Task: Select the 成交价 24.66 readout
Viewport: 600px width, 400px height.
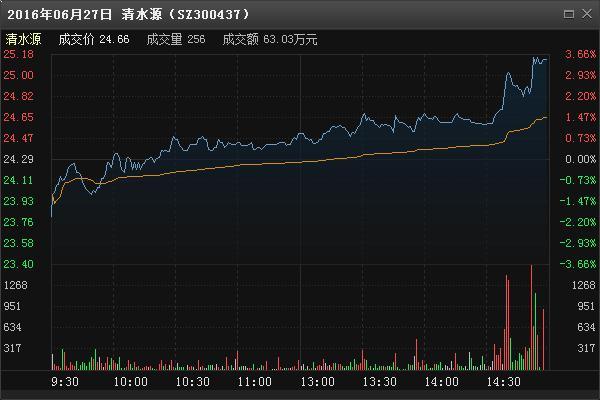Action: tap(94, 39)
